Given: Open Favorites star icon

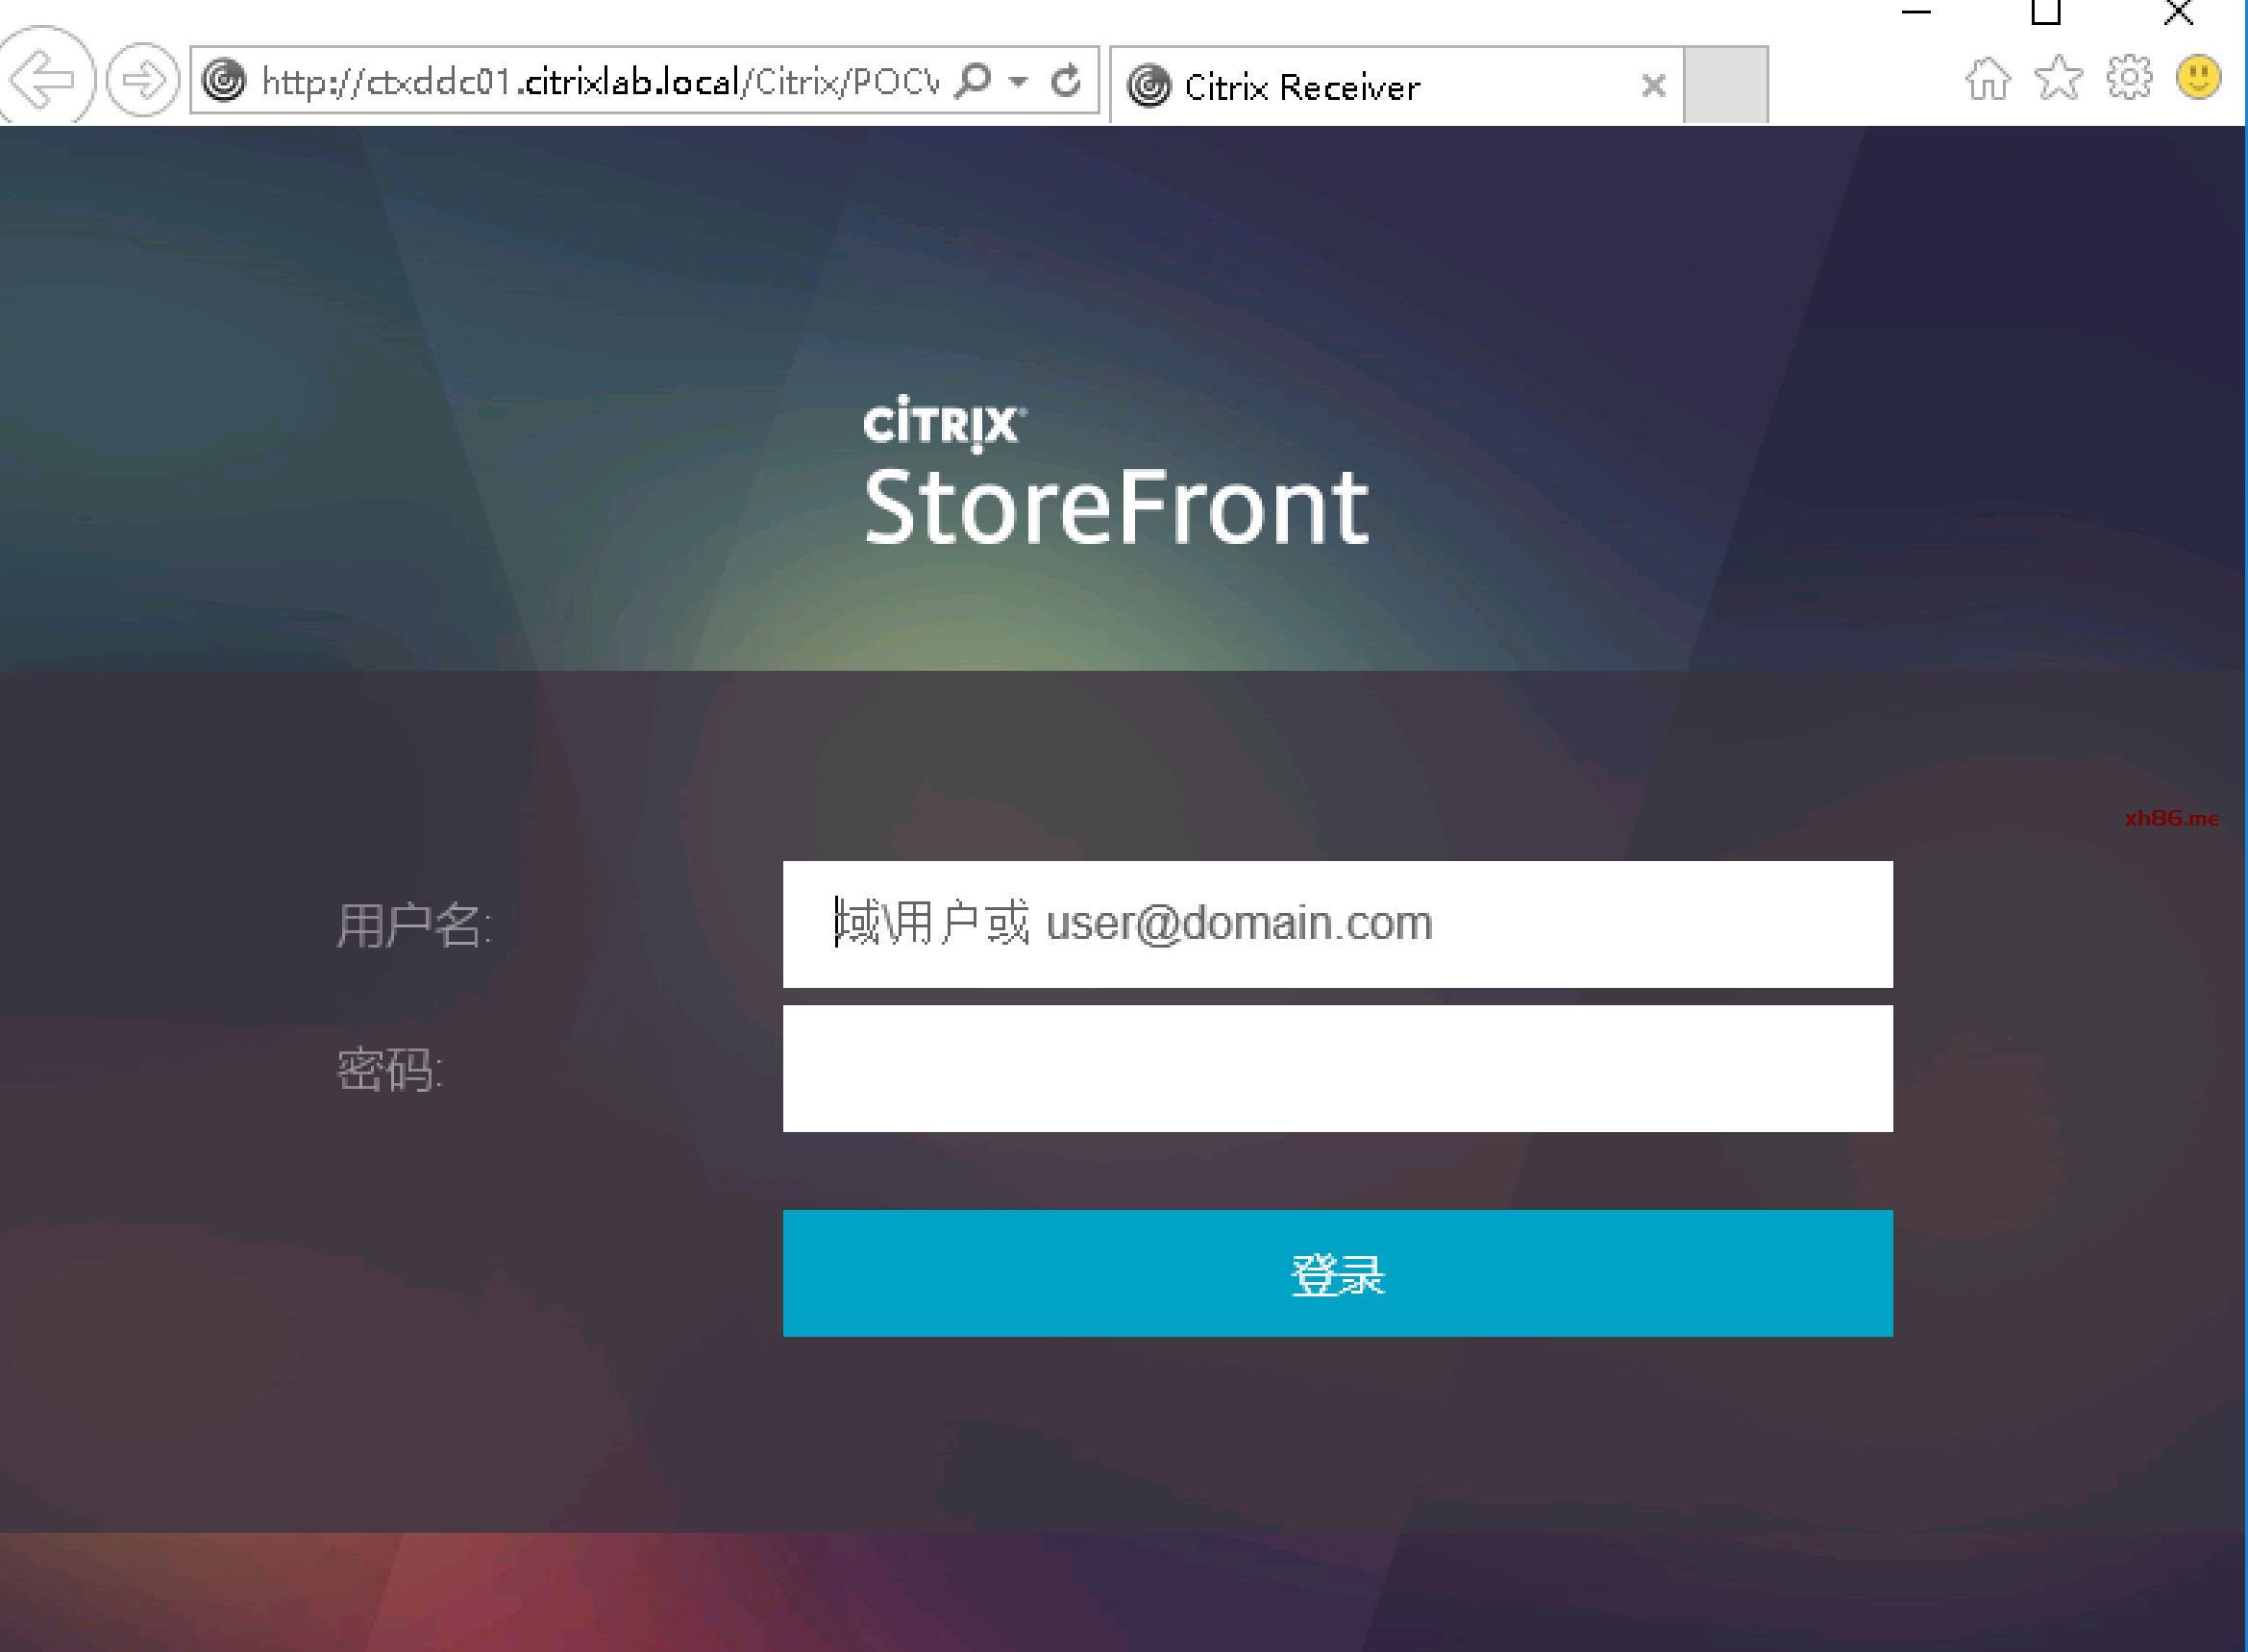Looking at the screenshot, I should [x=2058, y=79].
